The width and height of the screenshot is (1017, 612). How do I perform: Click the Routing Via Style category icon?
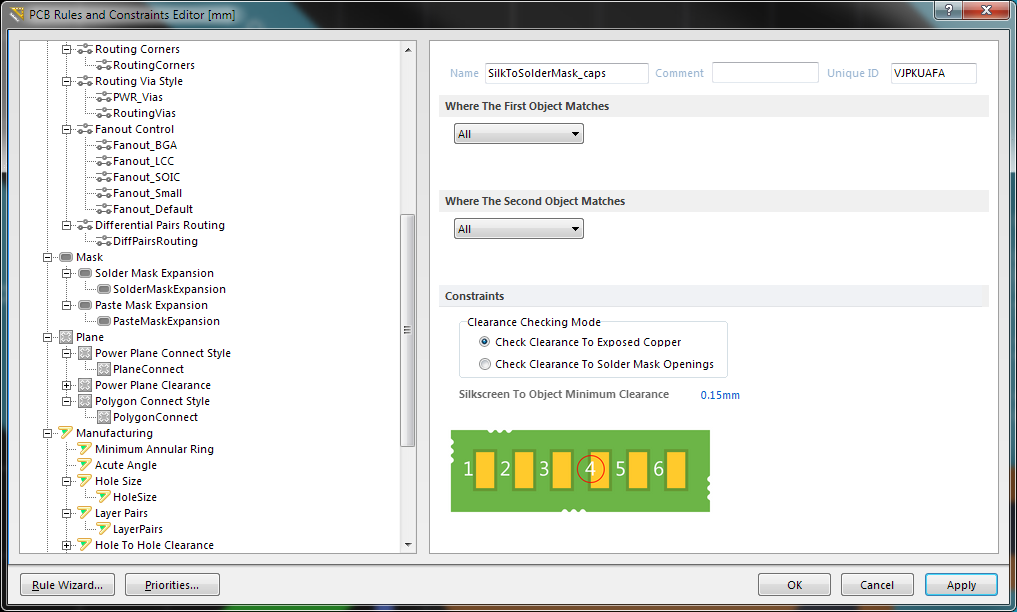[x=84, y=81]
